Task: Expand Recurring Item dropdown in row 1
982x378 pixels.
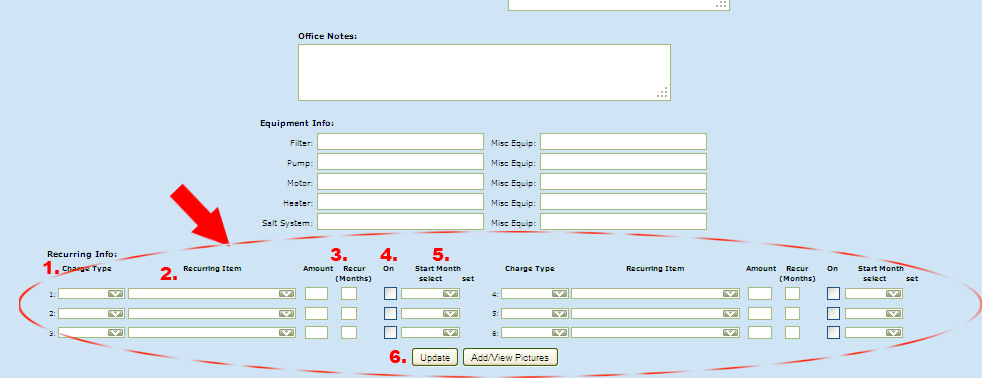Action: 212,294
